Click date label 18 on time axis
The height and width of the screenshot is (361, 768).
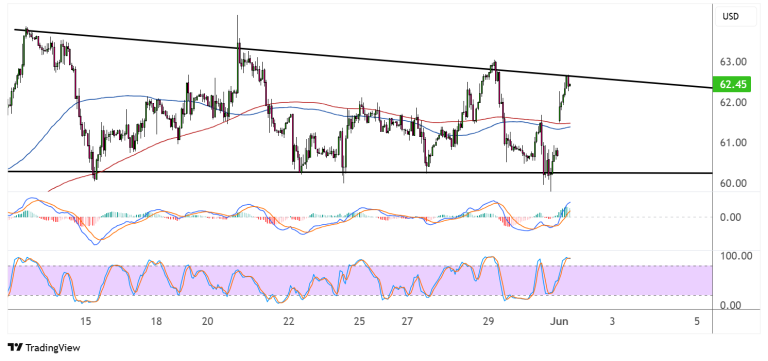156,321
